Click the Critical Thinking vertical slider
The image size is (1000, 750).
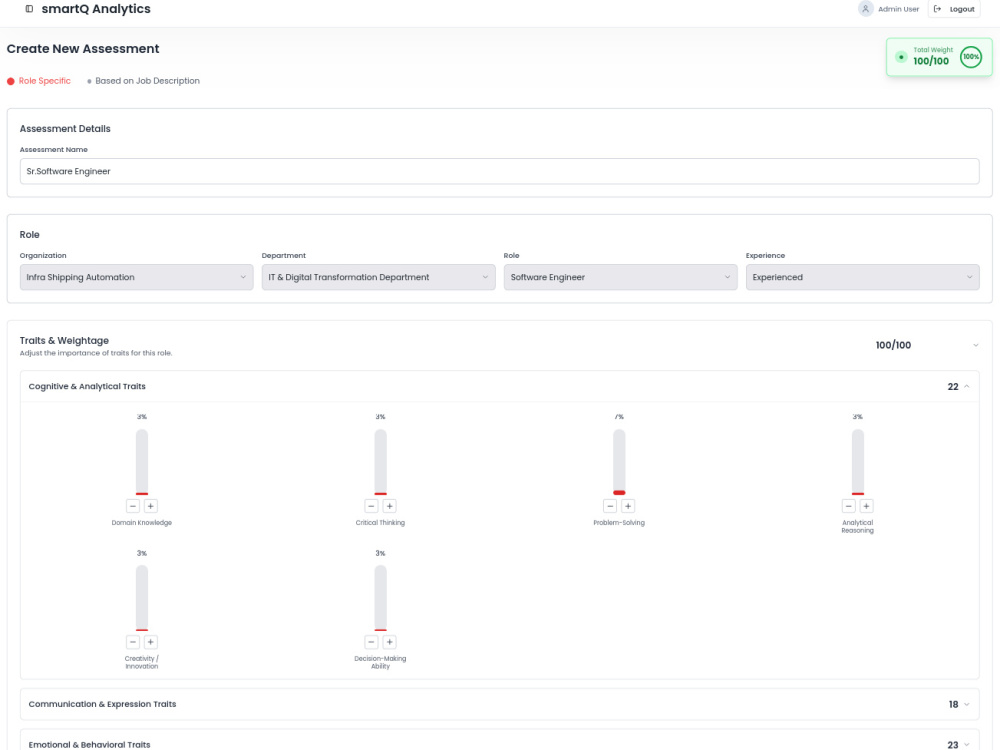click(x=380, y=462)
